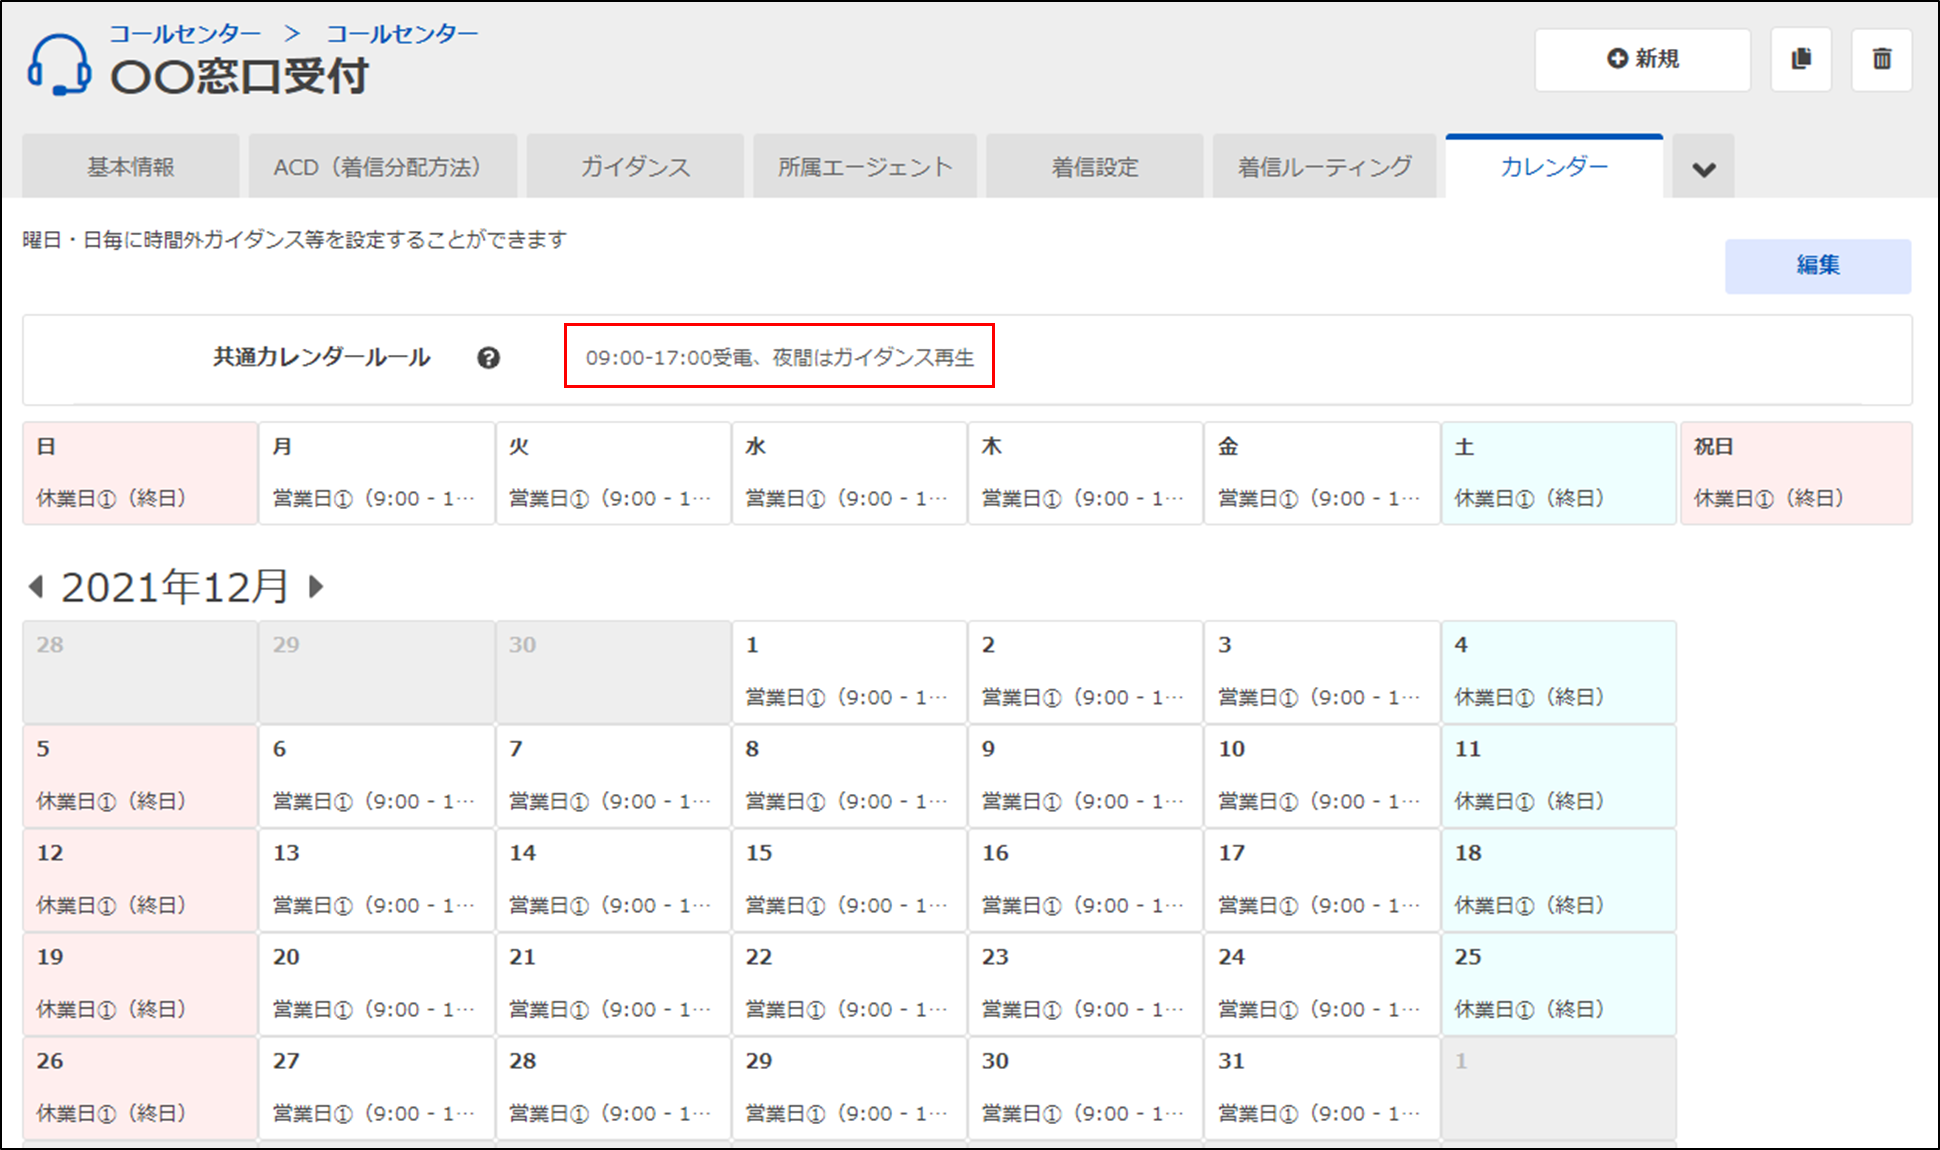1940x1150 pixels.
Task: Click the copy/duplicate icon button
Action: (x=1801, y=60)
